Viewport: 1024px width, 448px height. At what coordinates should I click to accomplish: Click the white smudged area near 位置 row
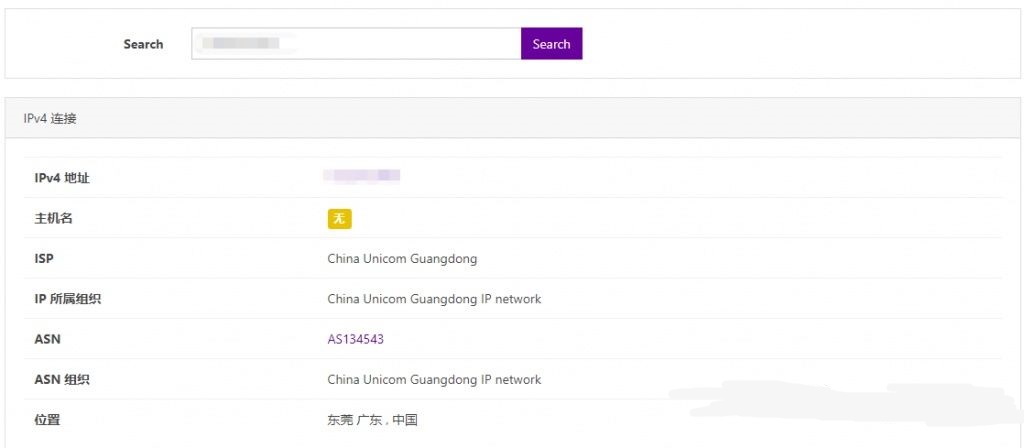click(840, 405)
